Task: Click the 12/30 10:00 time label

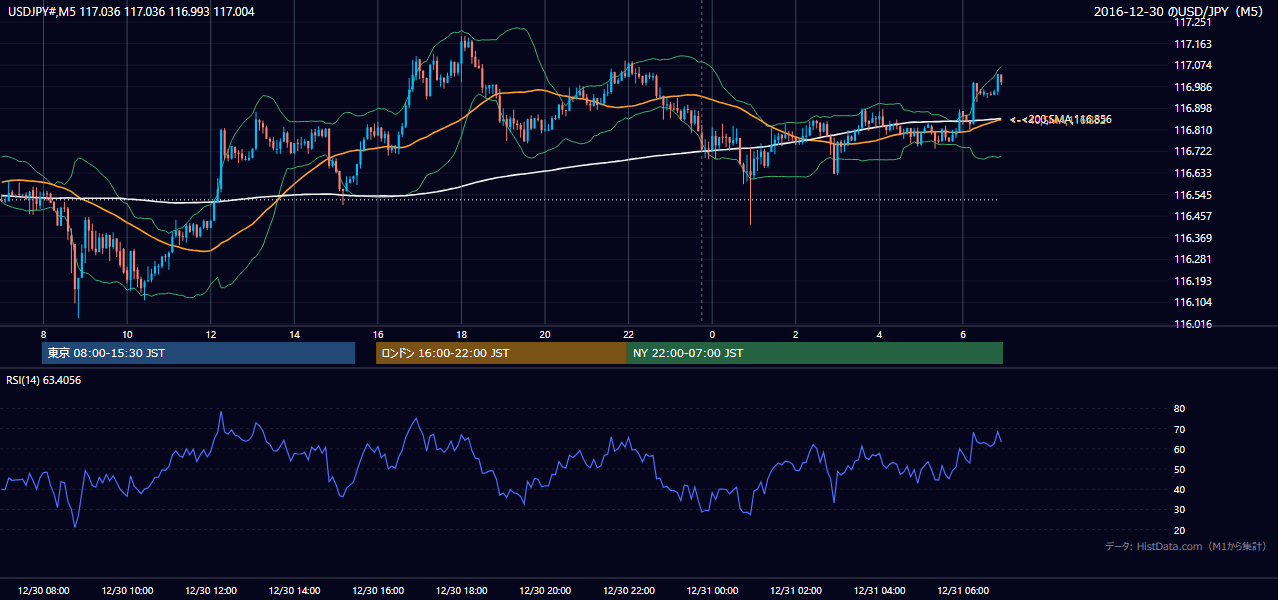Action: click(x=126, y=591)
